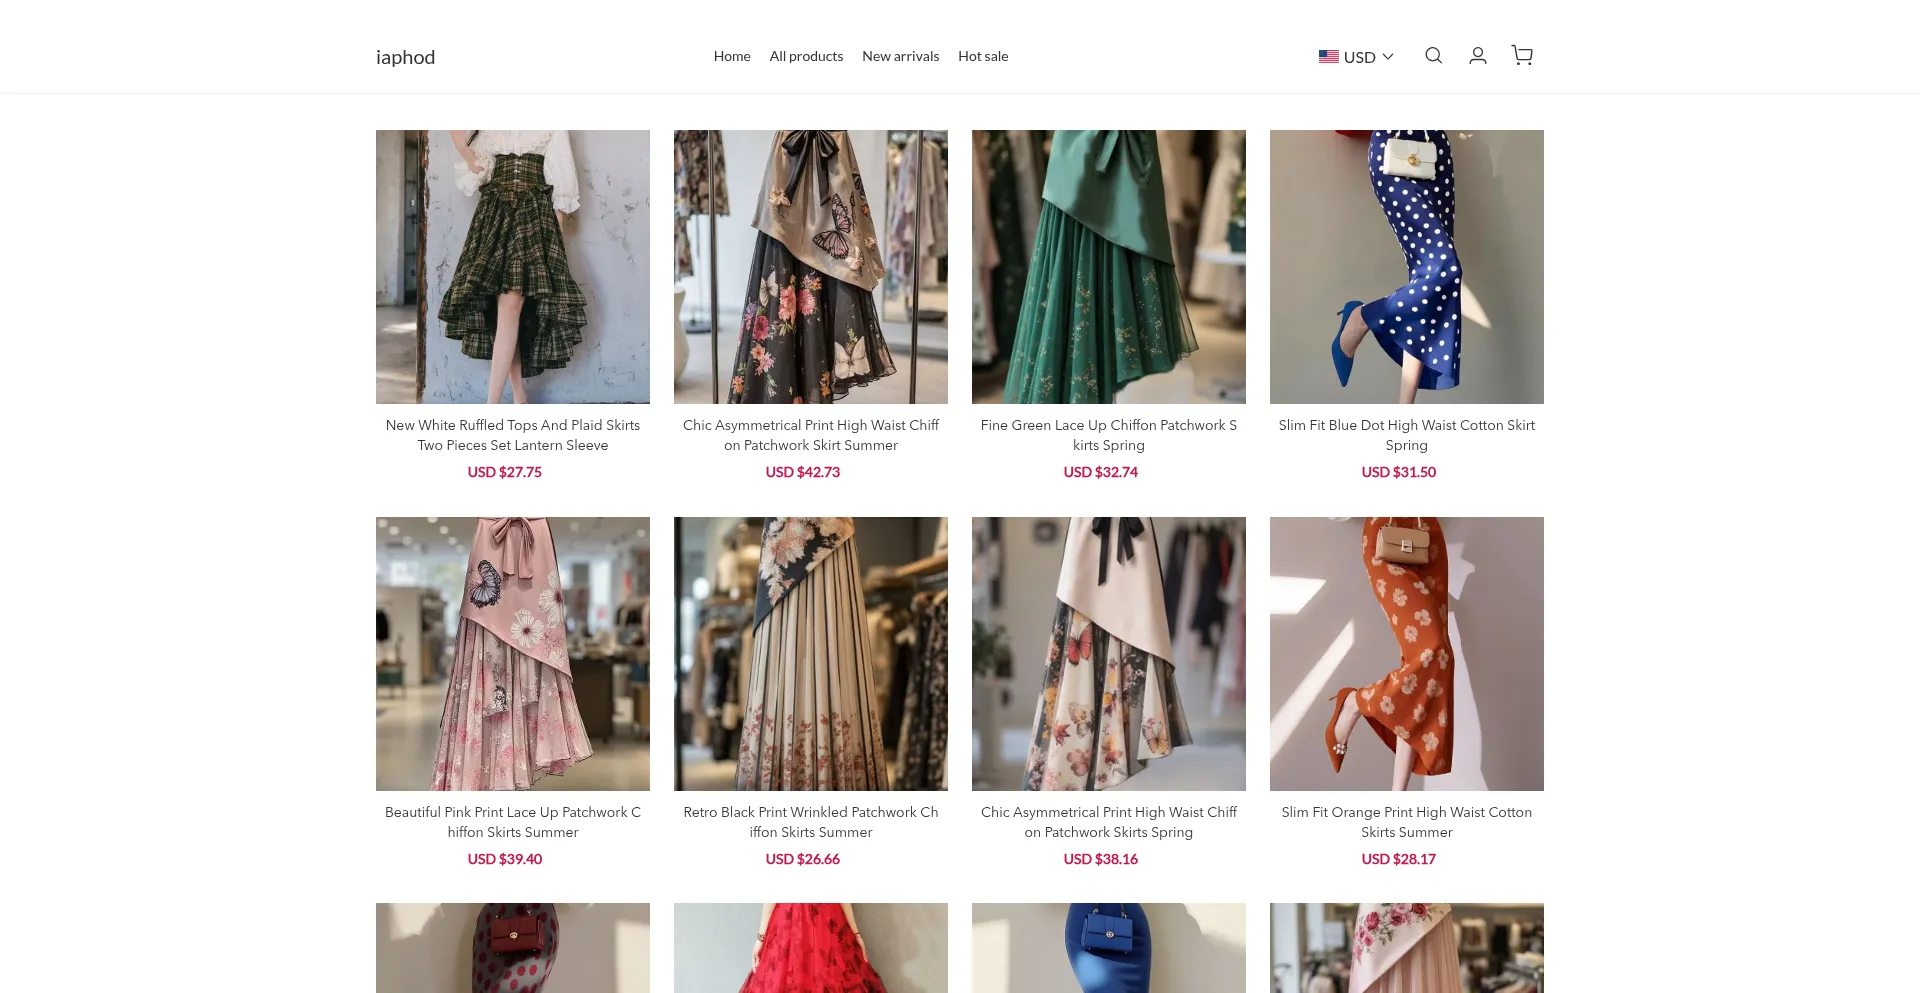
Task: View the blue polka dot skirt photo
Action: [1406, 267]
